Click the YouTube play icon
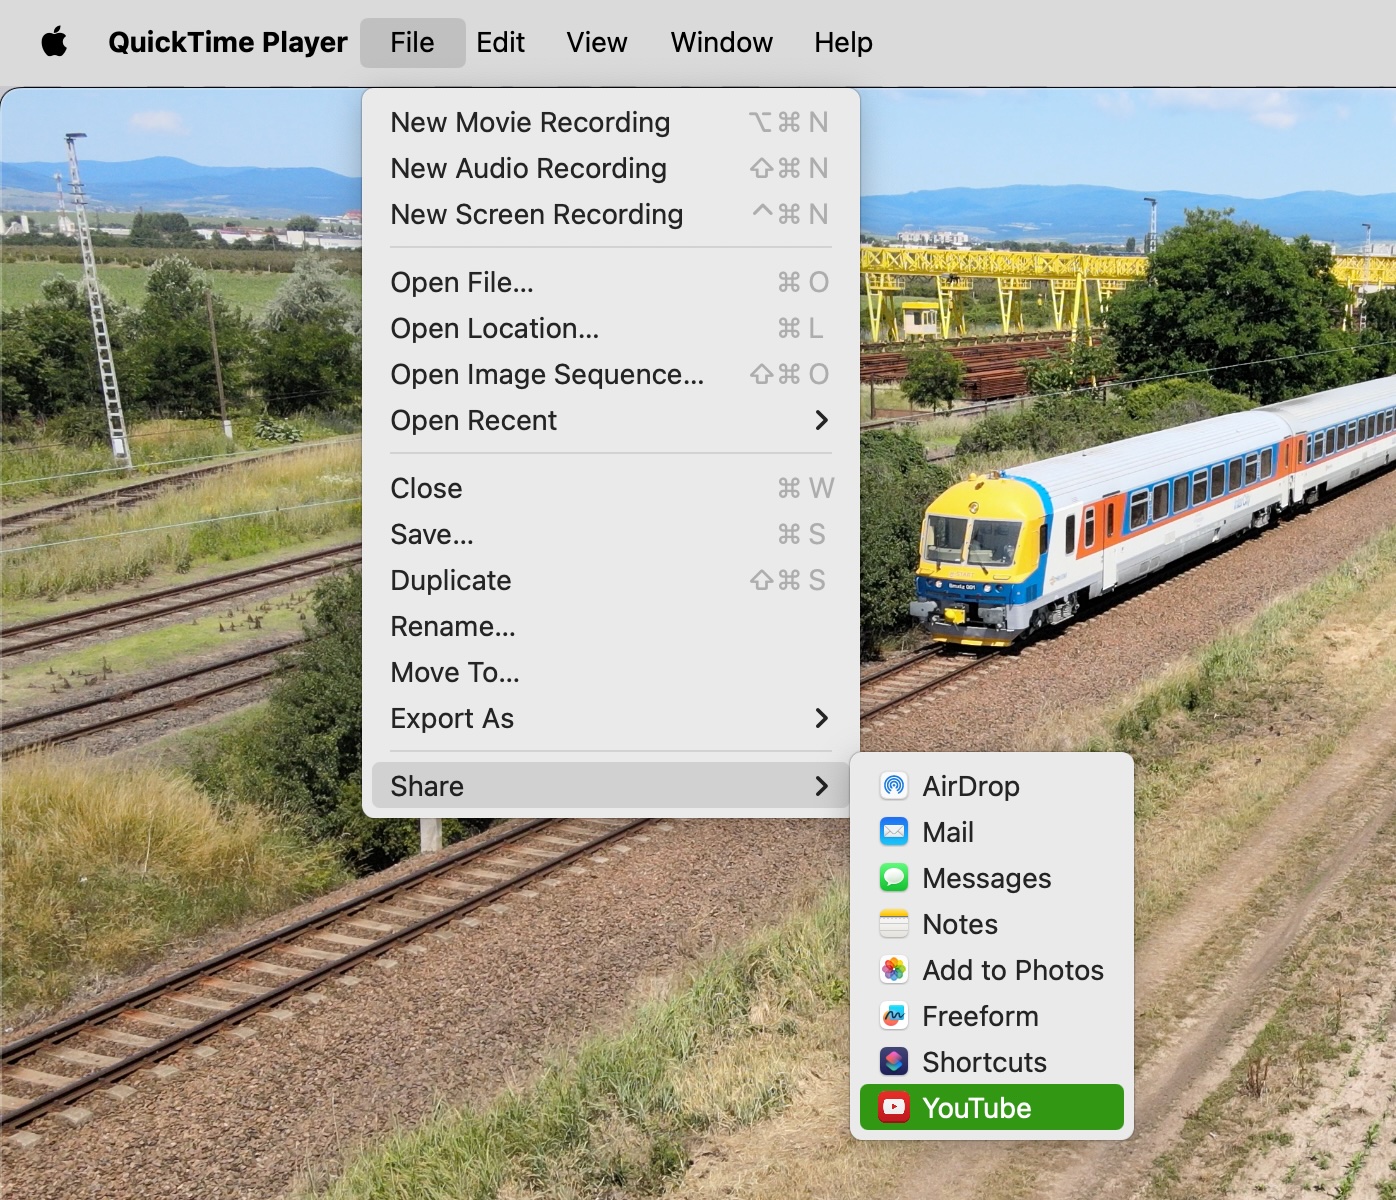The width and height of the screenshot is (1396, 1200). pos(894,1108)
